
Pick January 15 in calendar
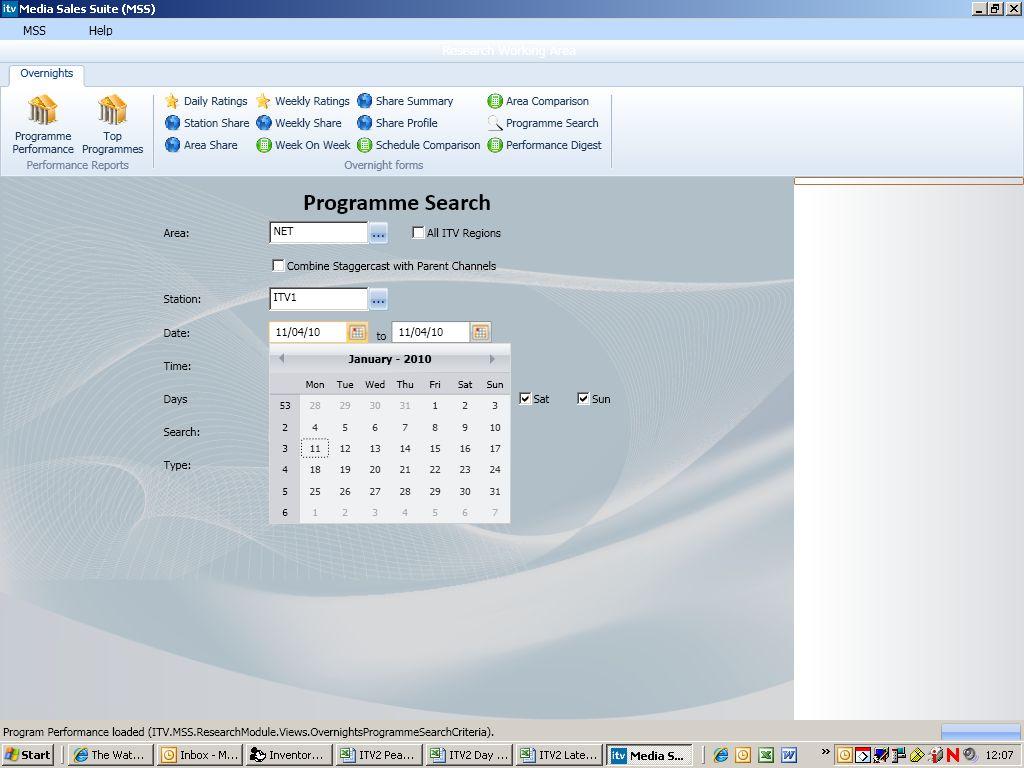435,449
